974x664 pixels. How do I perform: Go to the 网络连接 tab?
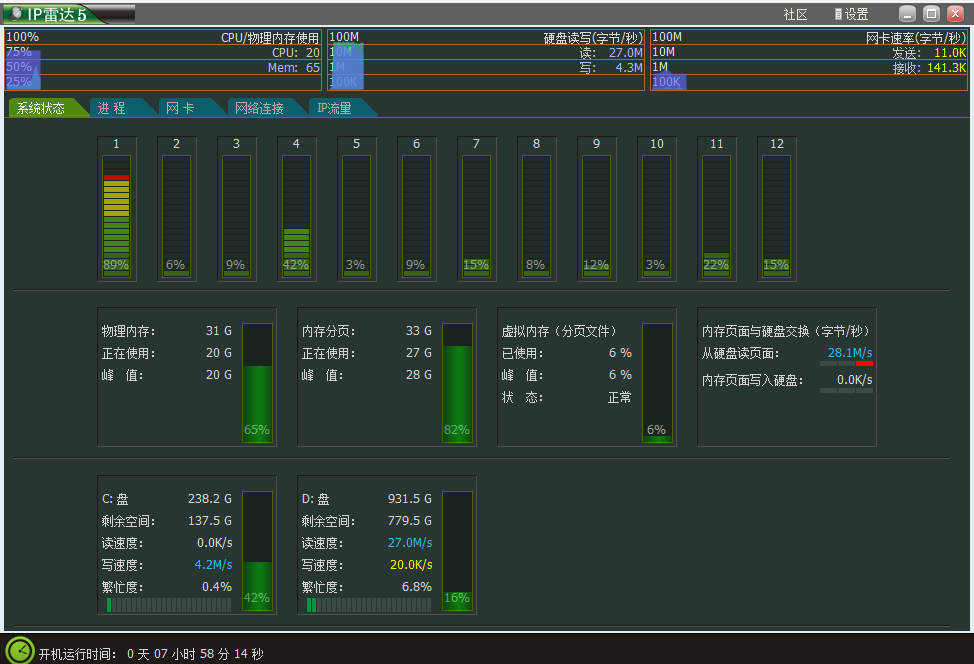coord(258,108)
